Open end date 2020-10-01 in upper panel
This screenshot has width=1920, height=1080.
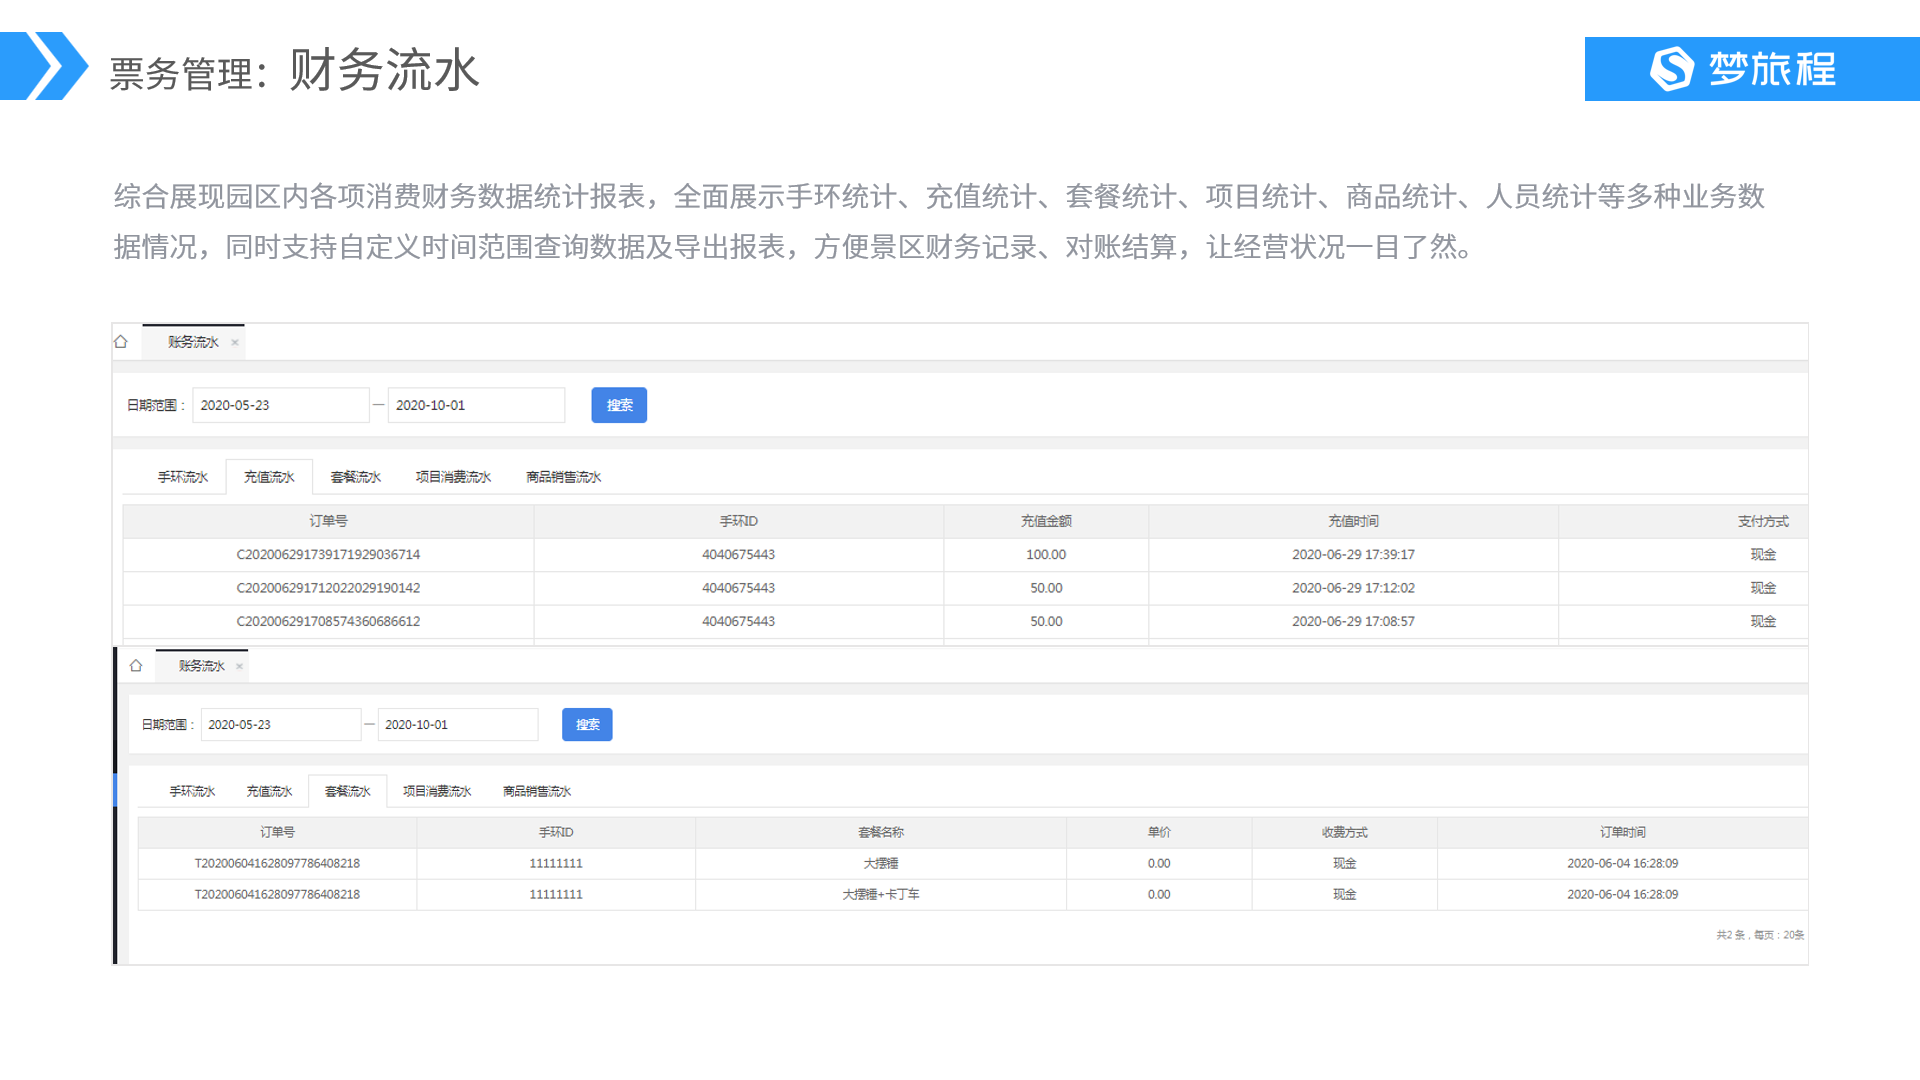pyautogui.click(x=476, y=405)
